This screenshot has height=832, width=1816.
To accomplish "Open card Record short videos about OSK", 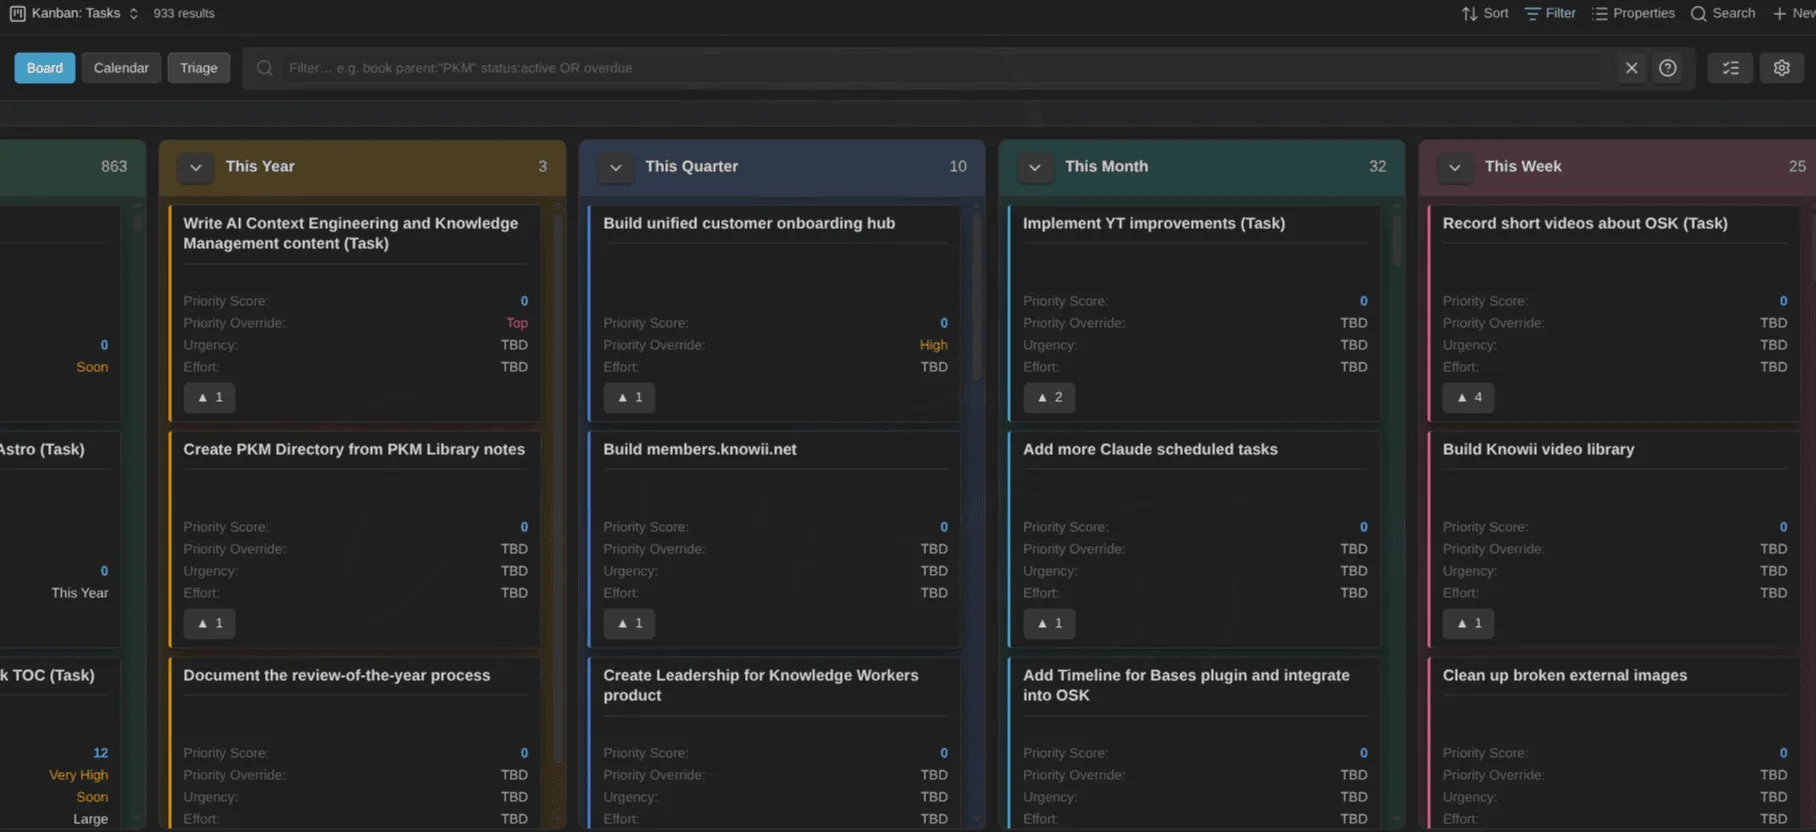I will point(1585,223).
